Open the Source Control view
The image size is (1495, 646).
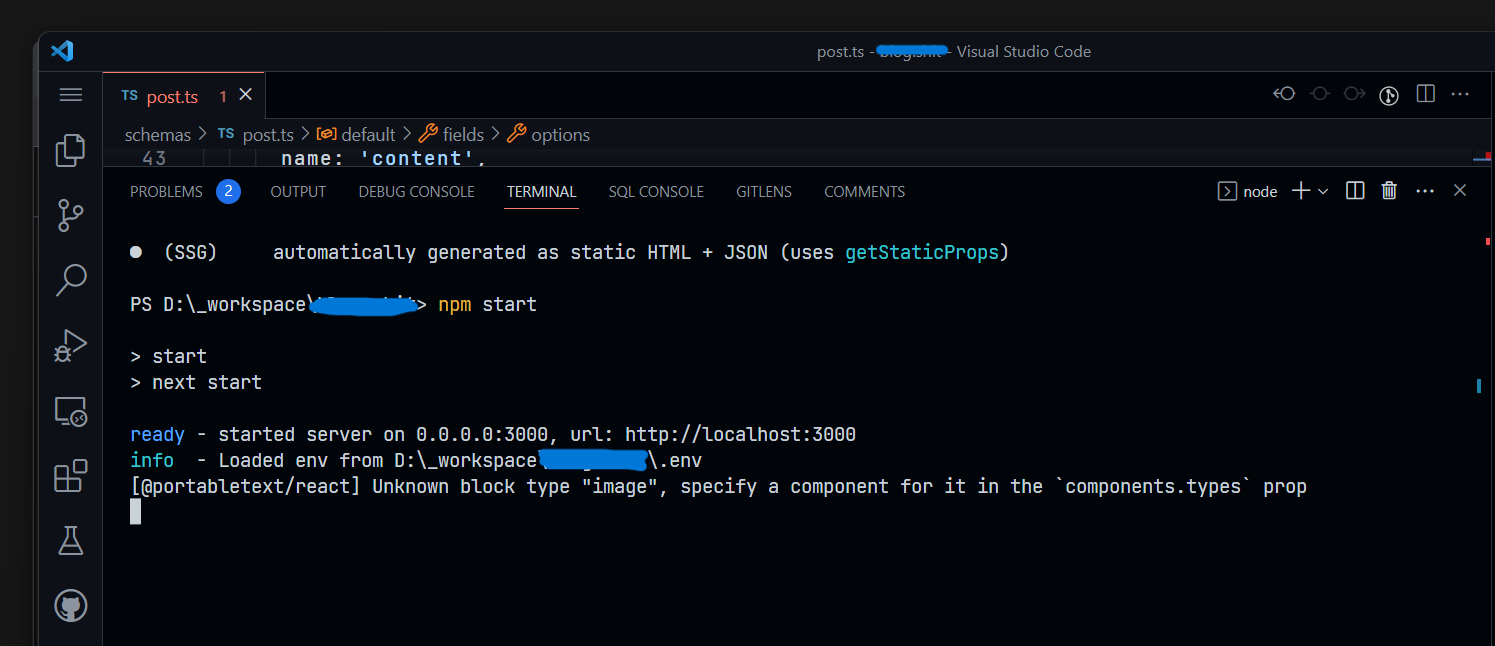(x=70, y=215)
